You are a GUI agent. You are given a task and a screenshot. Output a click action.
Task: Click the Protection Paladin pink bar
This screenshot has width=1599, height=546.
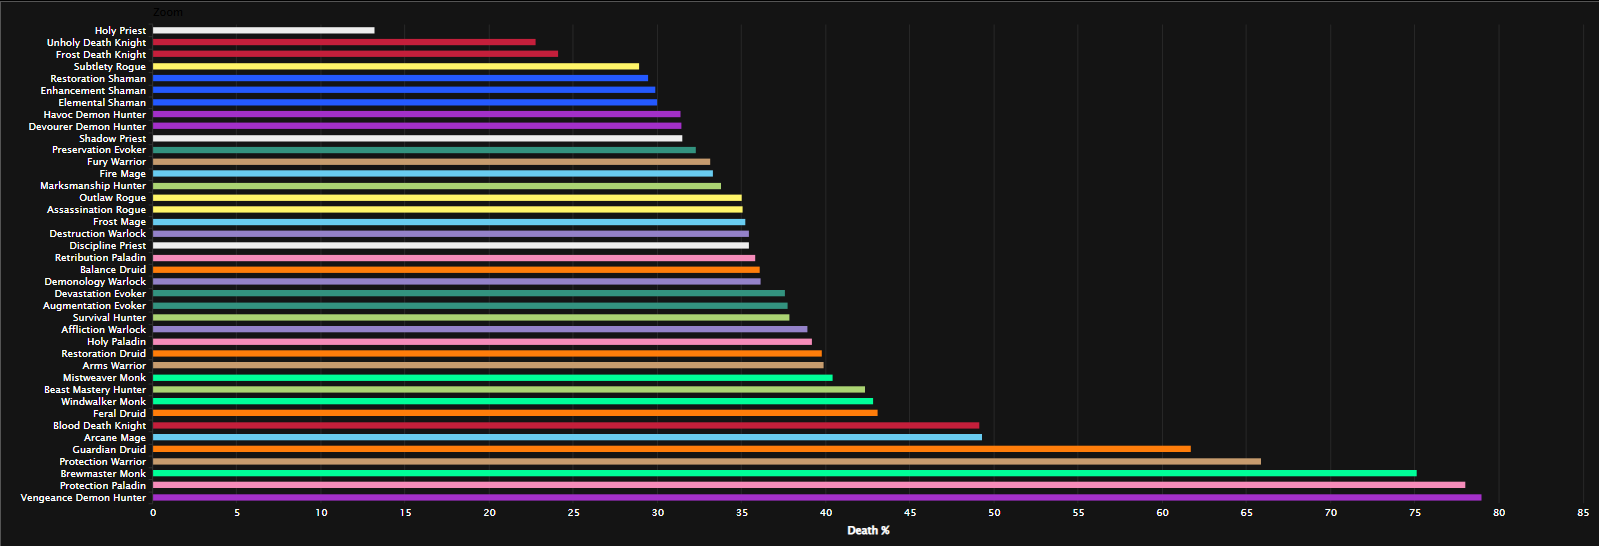(x=808, y=485)
